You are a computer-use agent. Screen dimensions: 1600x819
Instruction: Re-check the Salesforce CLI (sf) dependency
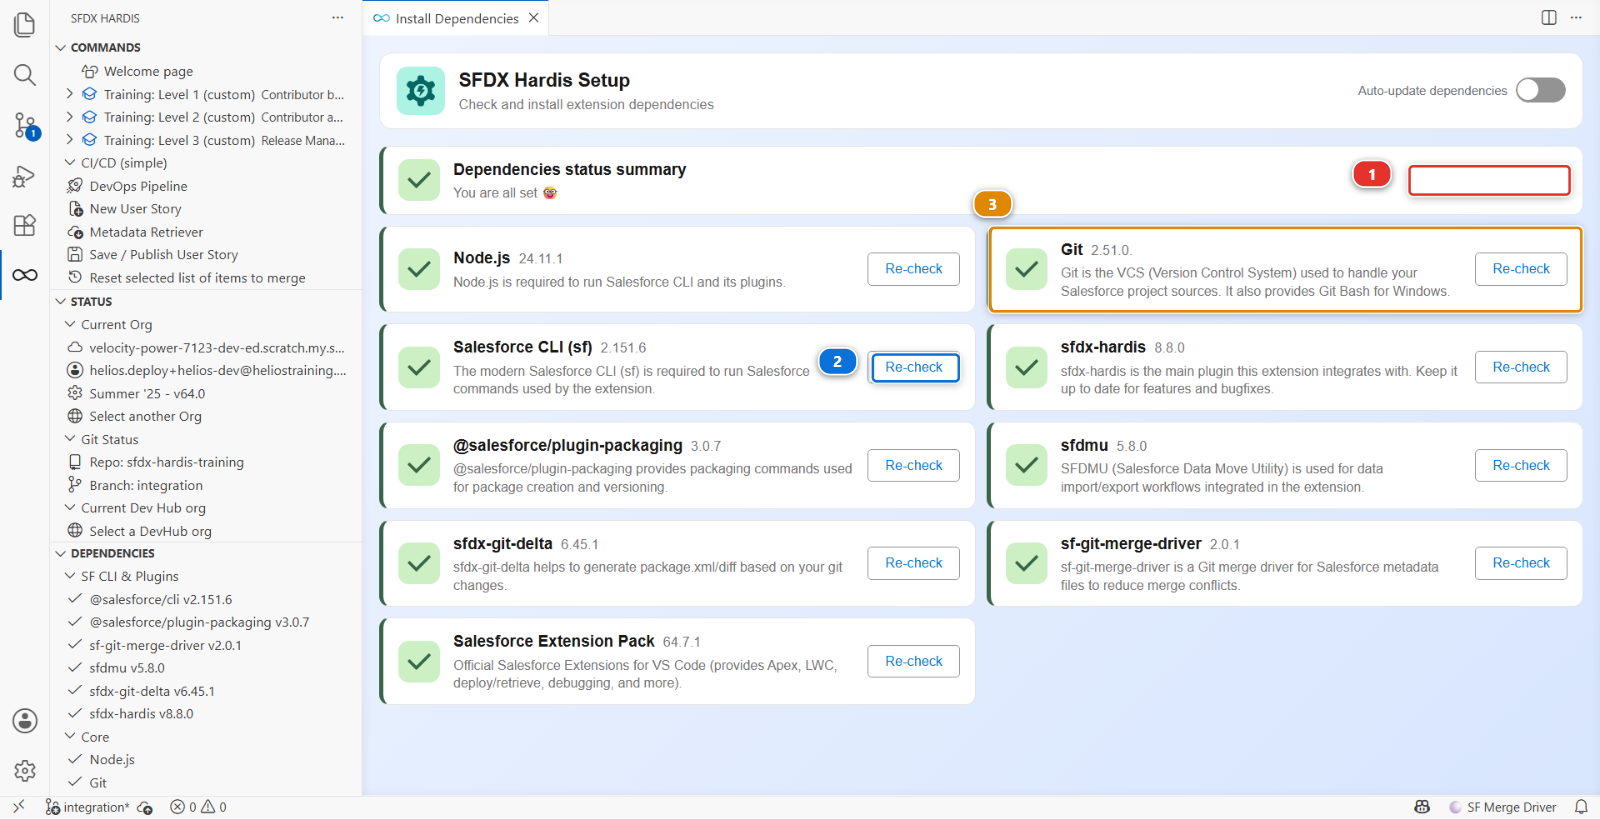click(914, 367)
